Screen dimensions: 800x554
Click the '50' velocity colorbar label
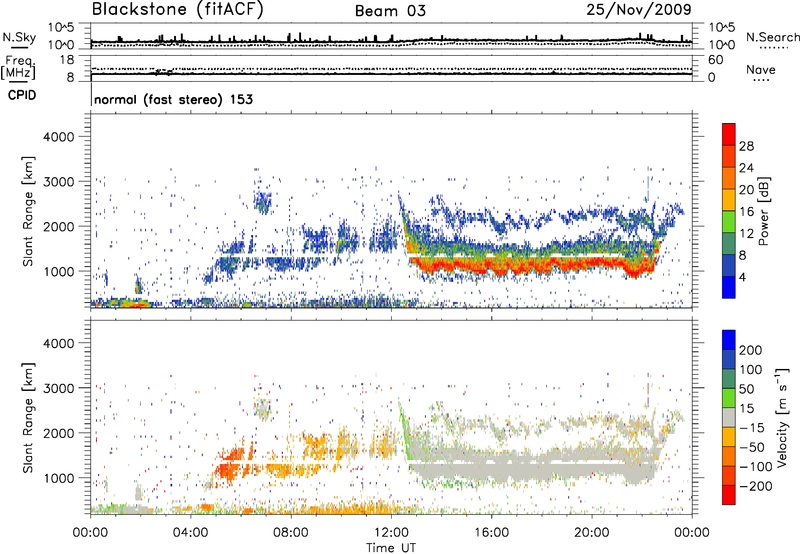746,389
